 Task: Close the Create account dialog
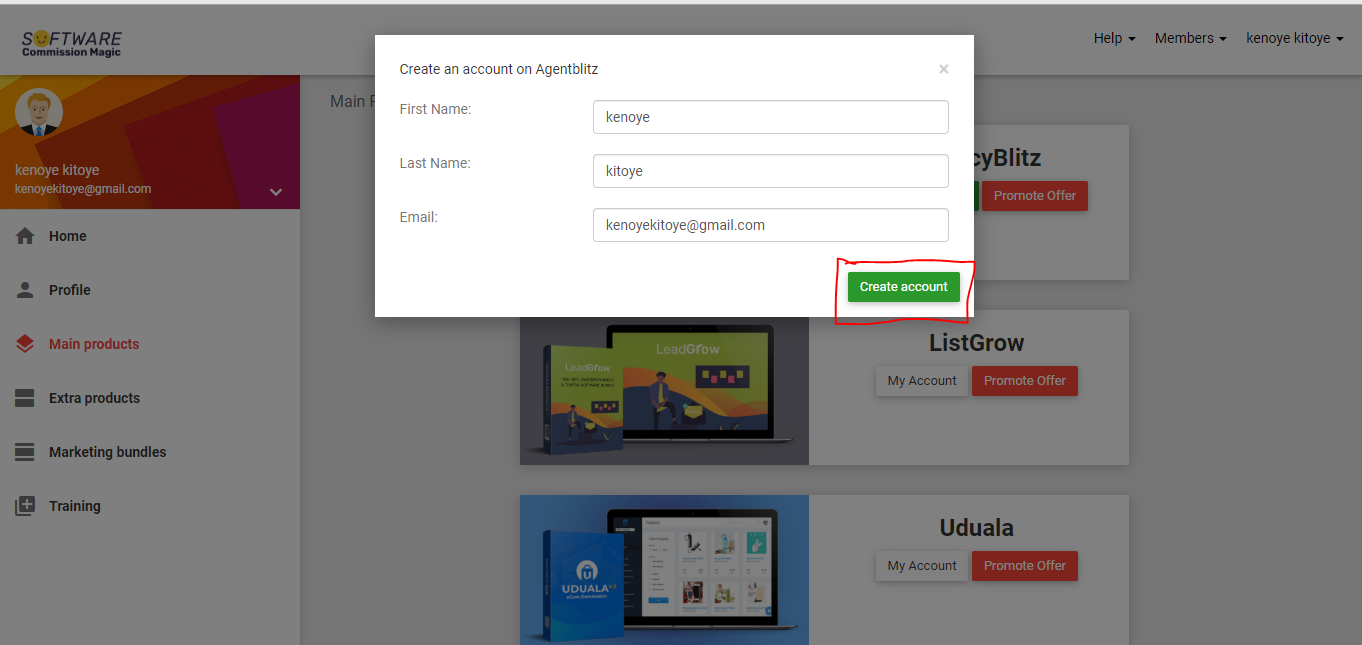(x=943, y=69)
